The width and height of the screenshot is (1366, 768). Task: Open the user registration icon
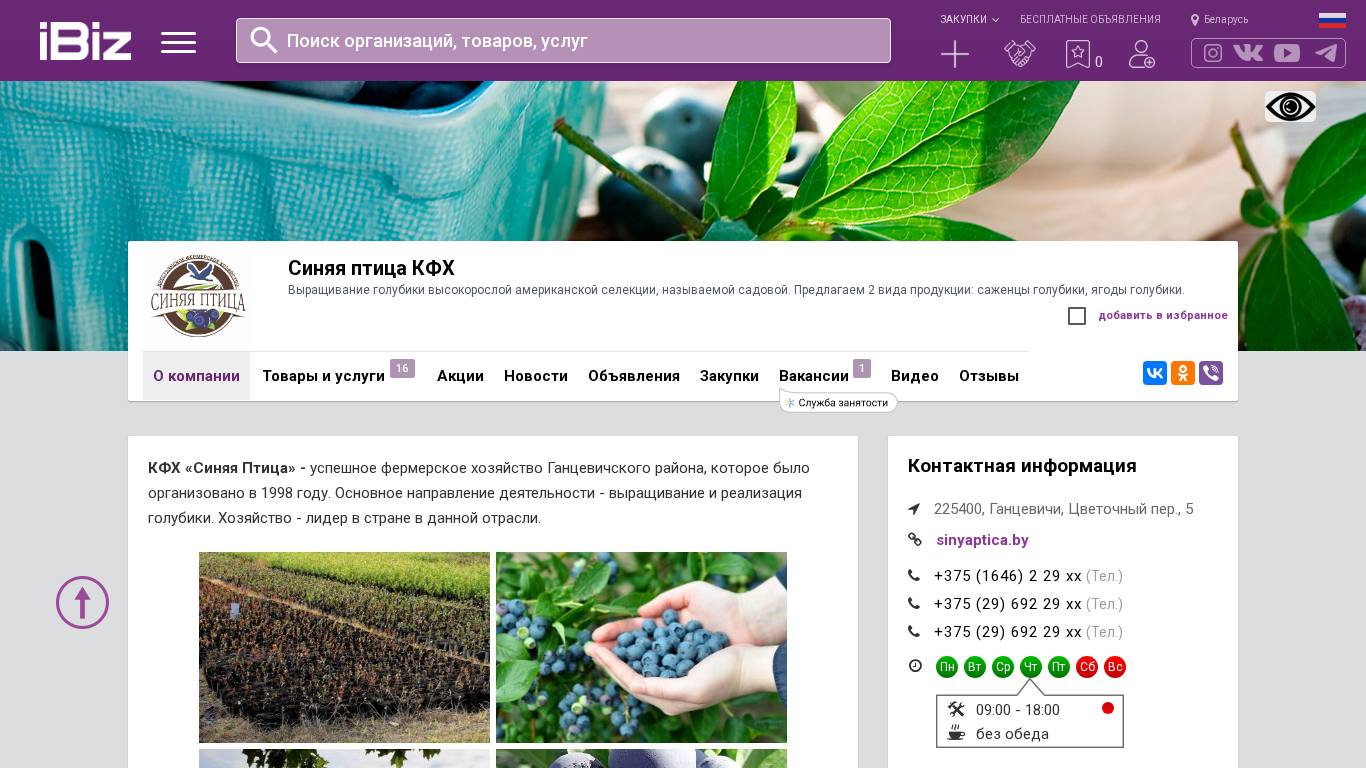click(1142, 54)
